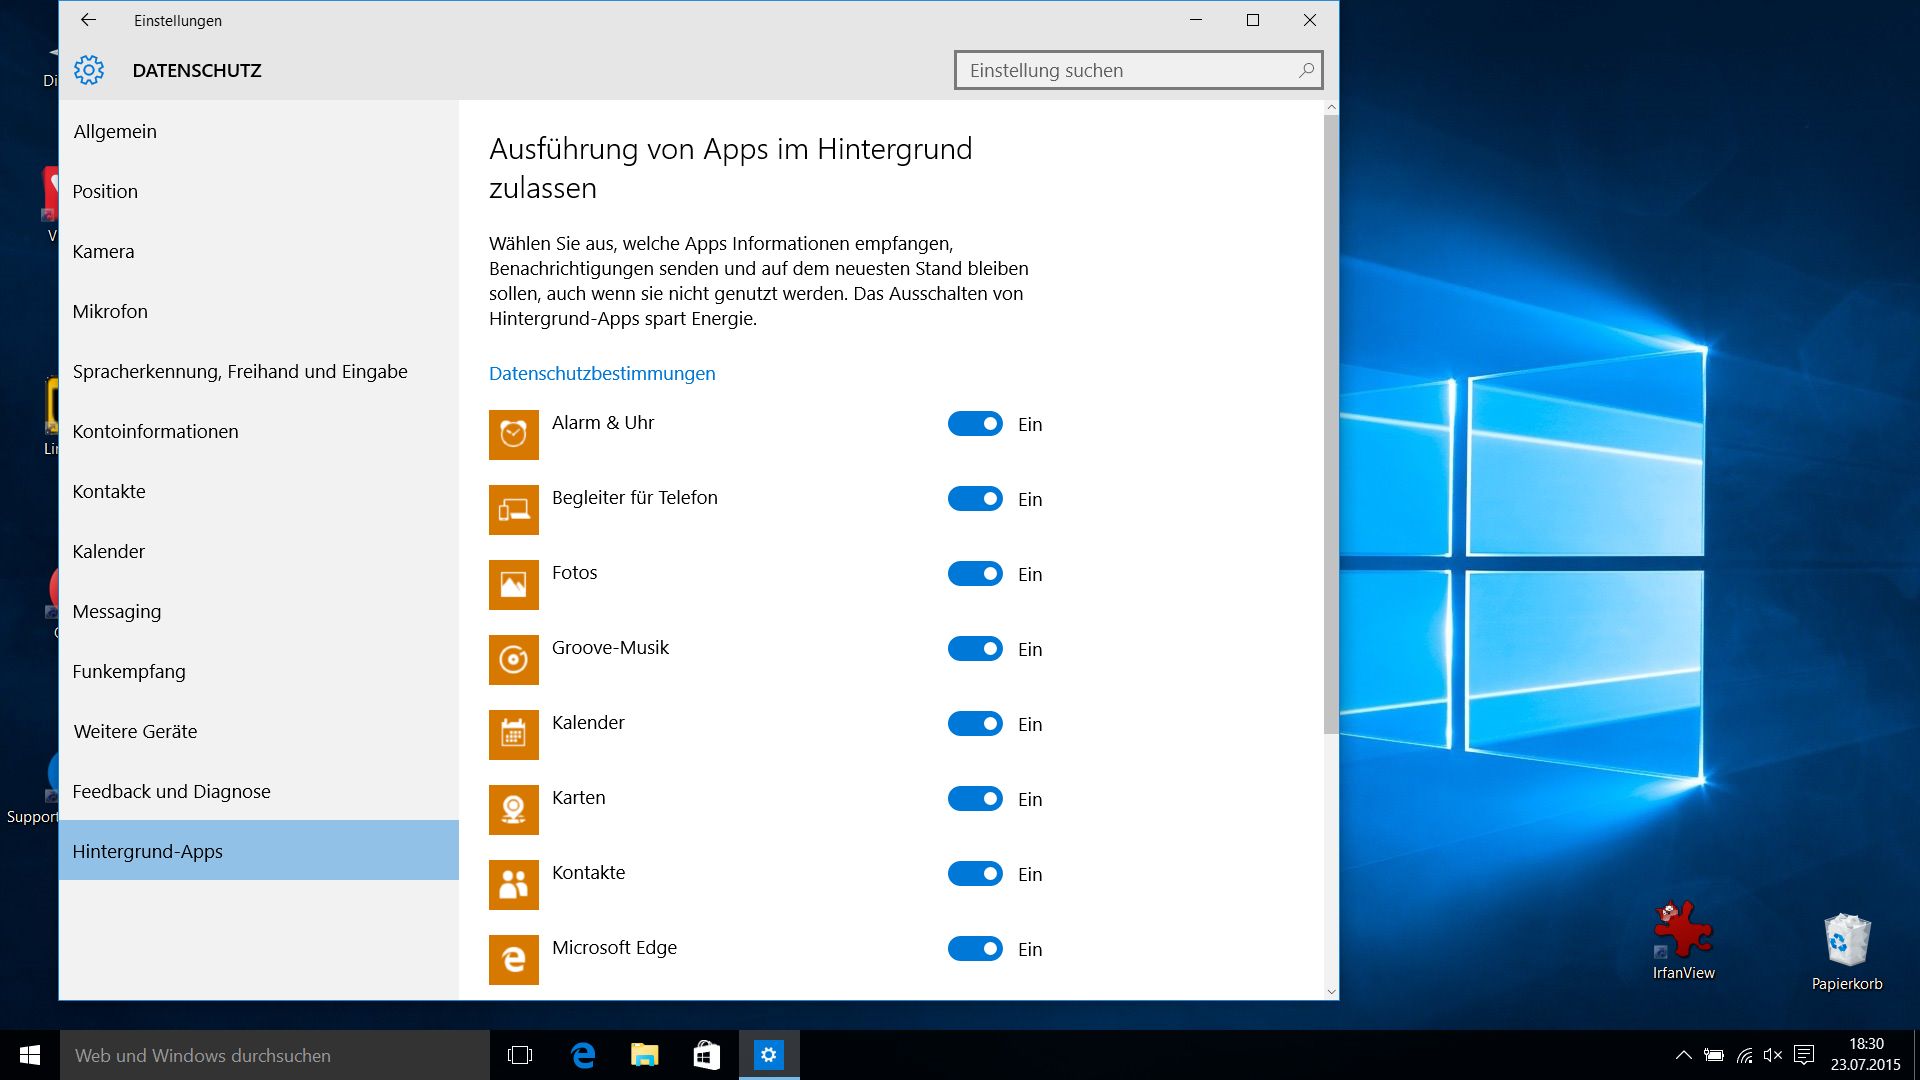
Task: Open the Action Center notifications icon
Action: [x=1804, y=1055]
